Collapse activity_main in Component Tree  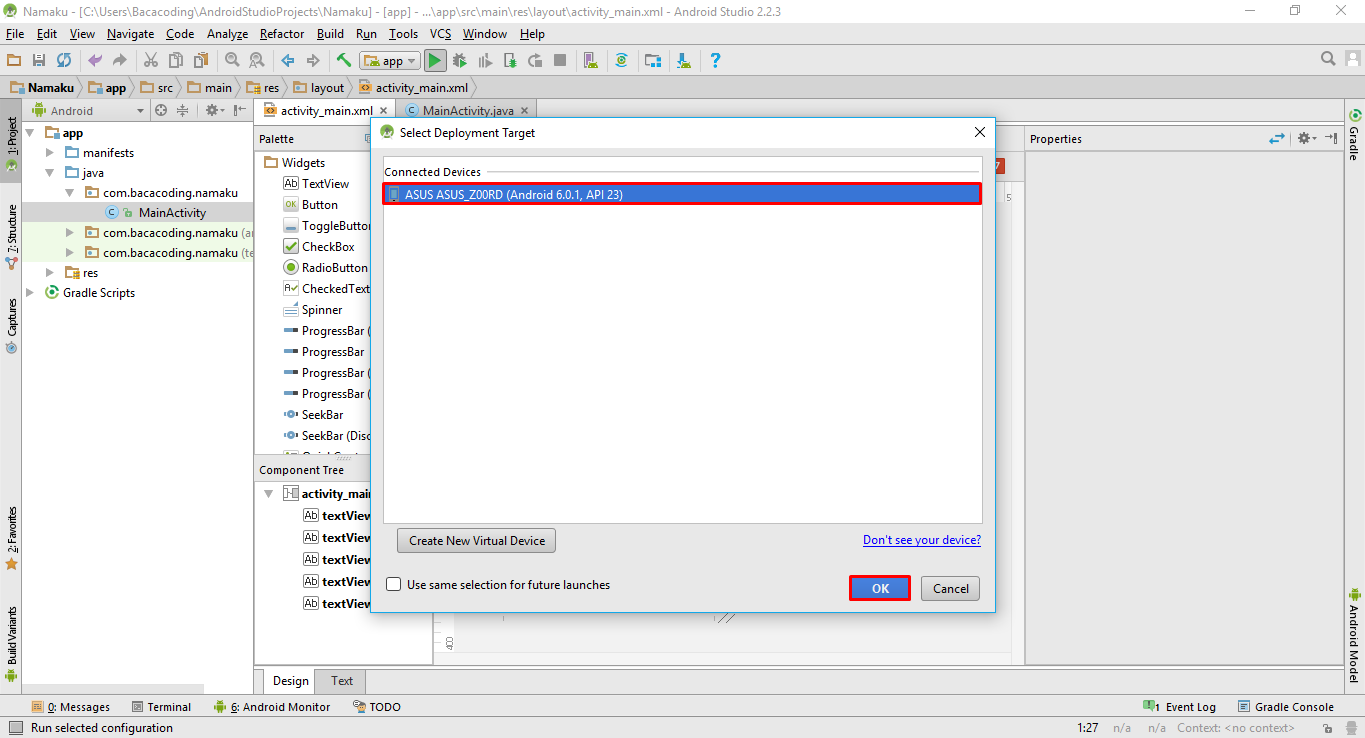(268, 493)
